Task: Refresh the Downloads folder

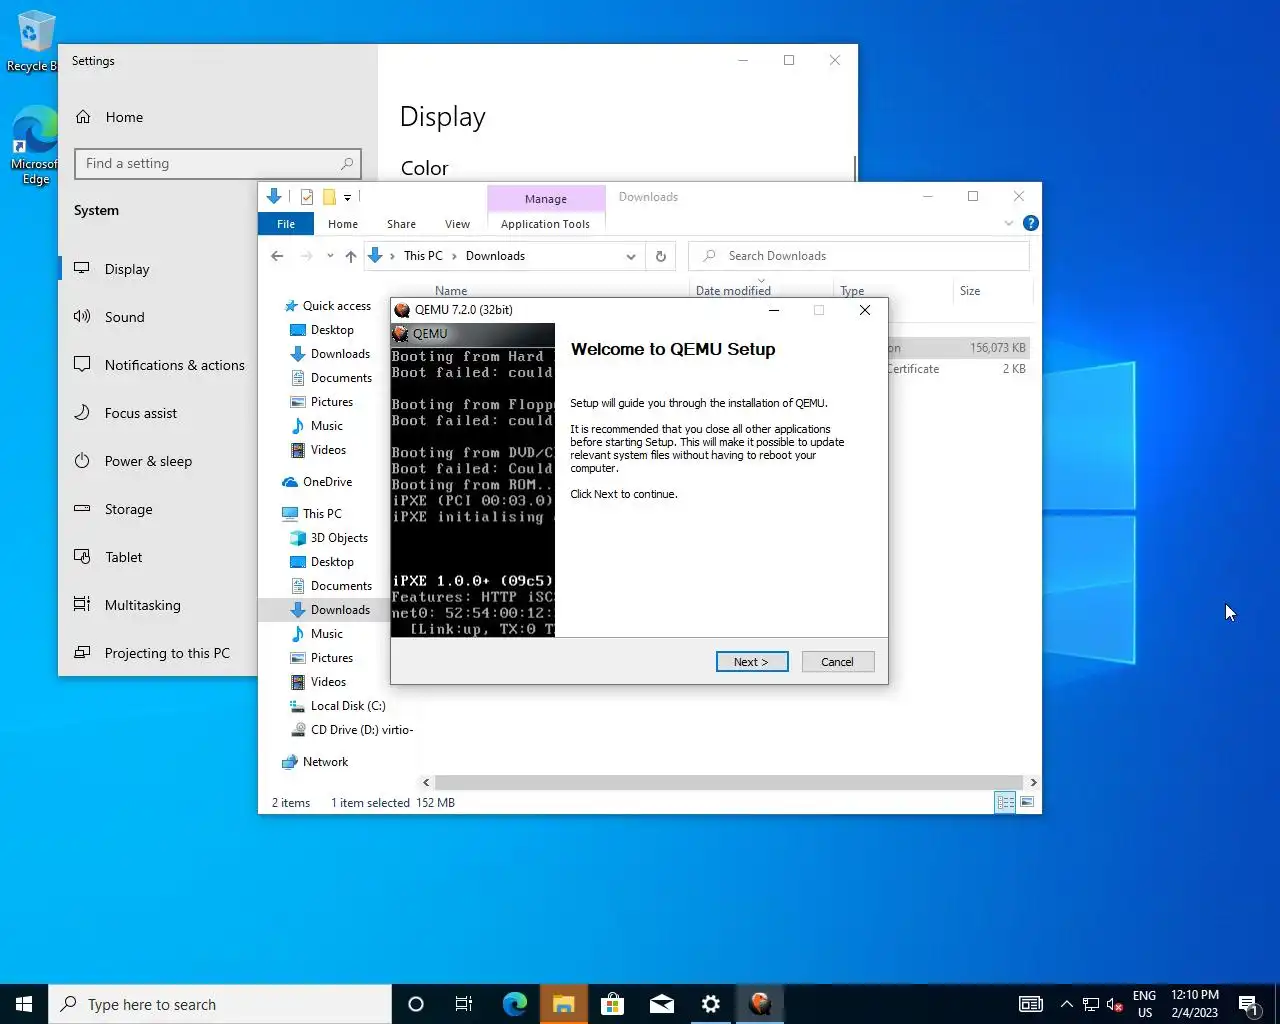Action: [x=661, y=256]
